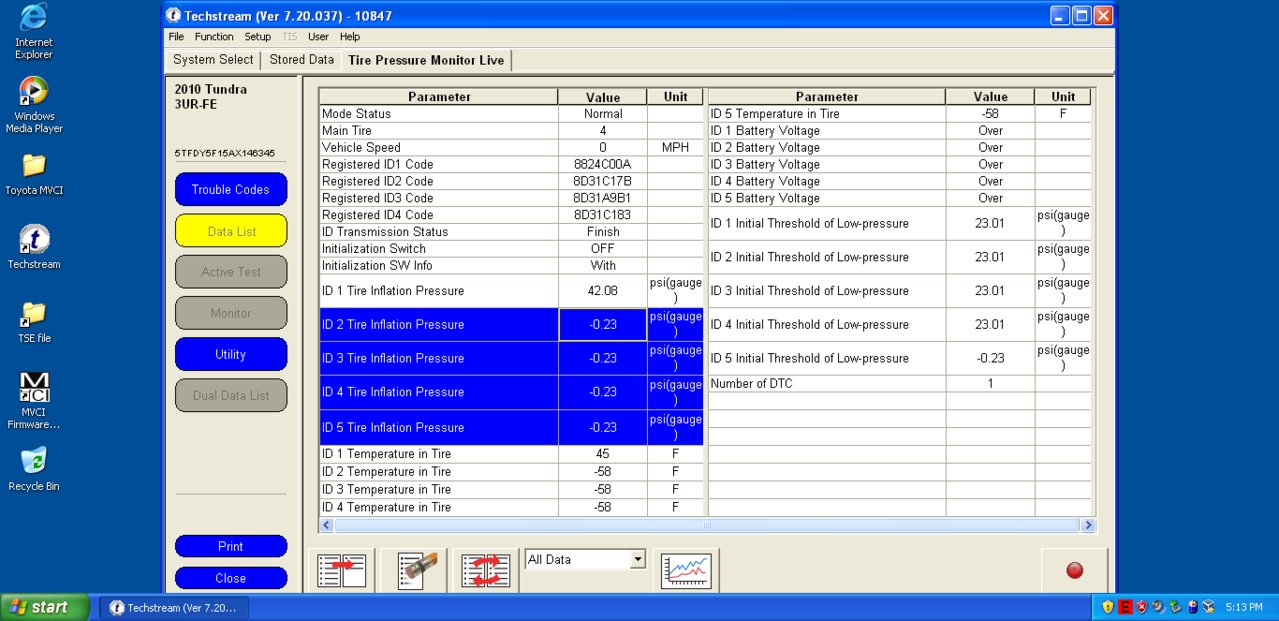The width and height of the screenshot is (1279, 621).
Task: Click the horizontal scrollbar right arrow
Action: [1088, 525]
